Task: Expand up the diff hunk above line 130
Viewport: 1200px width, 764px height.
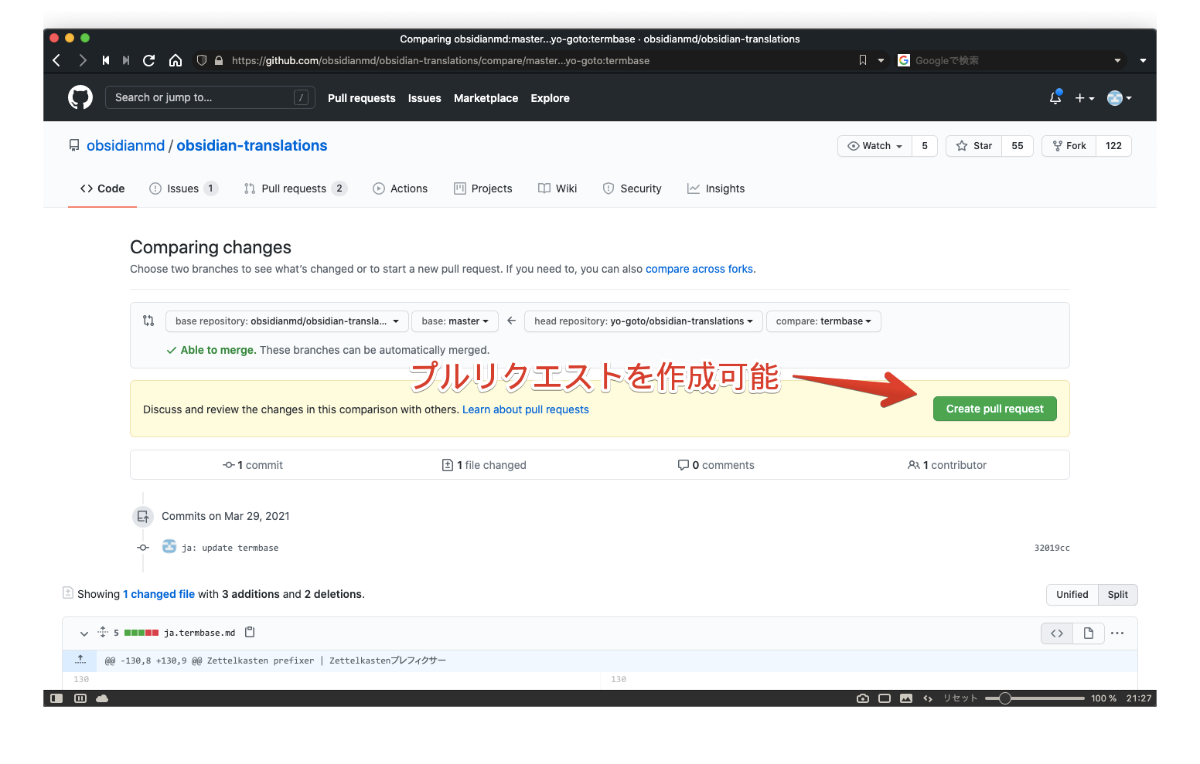Action: [80, 660]
